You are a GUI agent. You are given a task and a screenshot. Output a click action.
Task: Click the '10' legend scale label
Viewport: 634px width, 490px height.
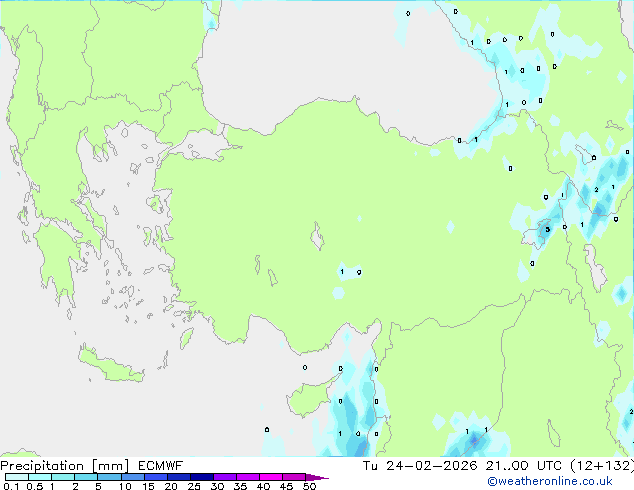[x=125, y=486]
